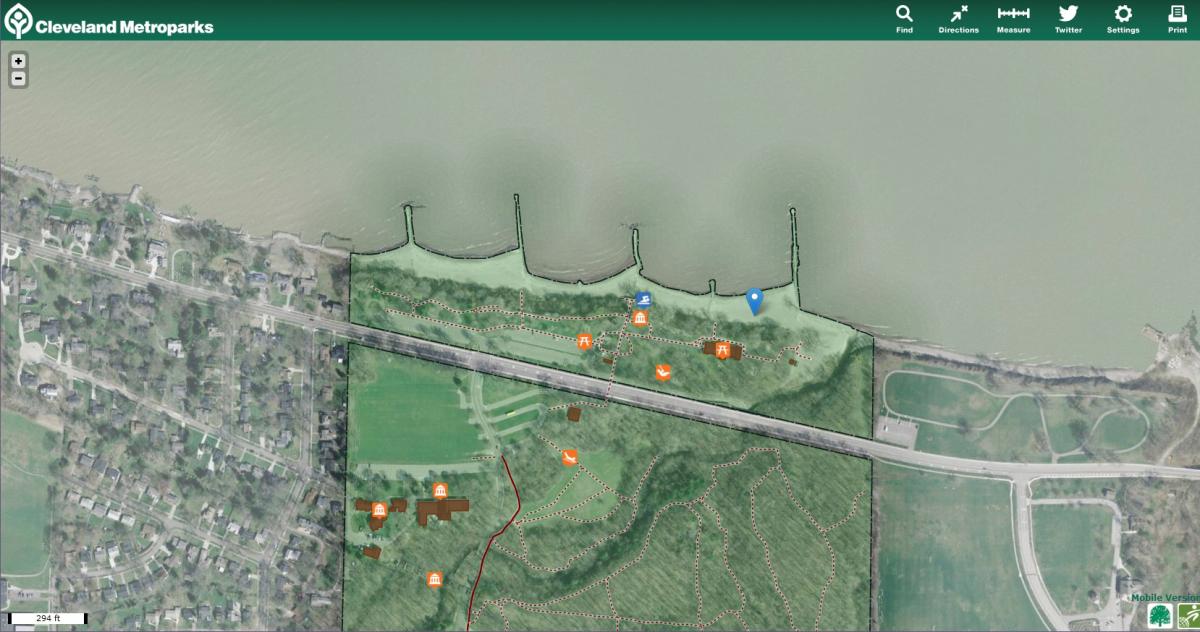Zoom in with the plus button
Viewport: 1200px width, 632px height.
pos(18,61)
